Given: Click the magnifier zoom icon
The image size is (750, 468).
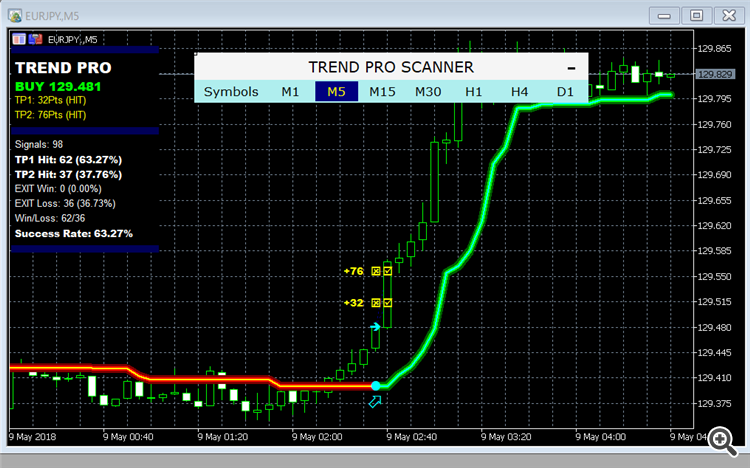Looking at the screenshot, I should (x=722, y=441).
